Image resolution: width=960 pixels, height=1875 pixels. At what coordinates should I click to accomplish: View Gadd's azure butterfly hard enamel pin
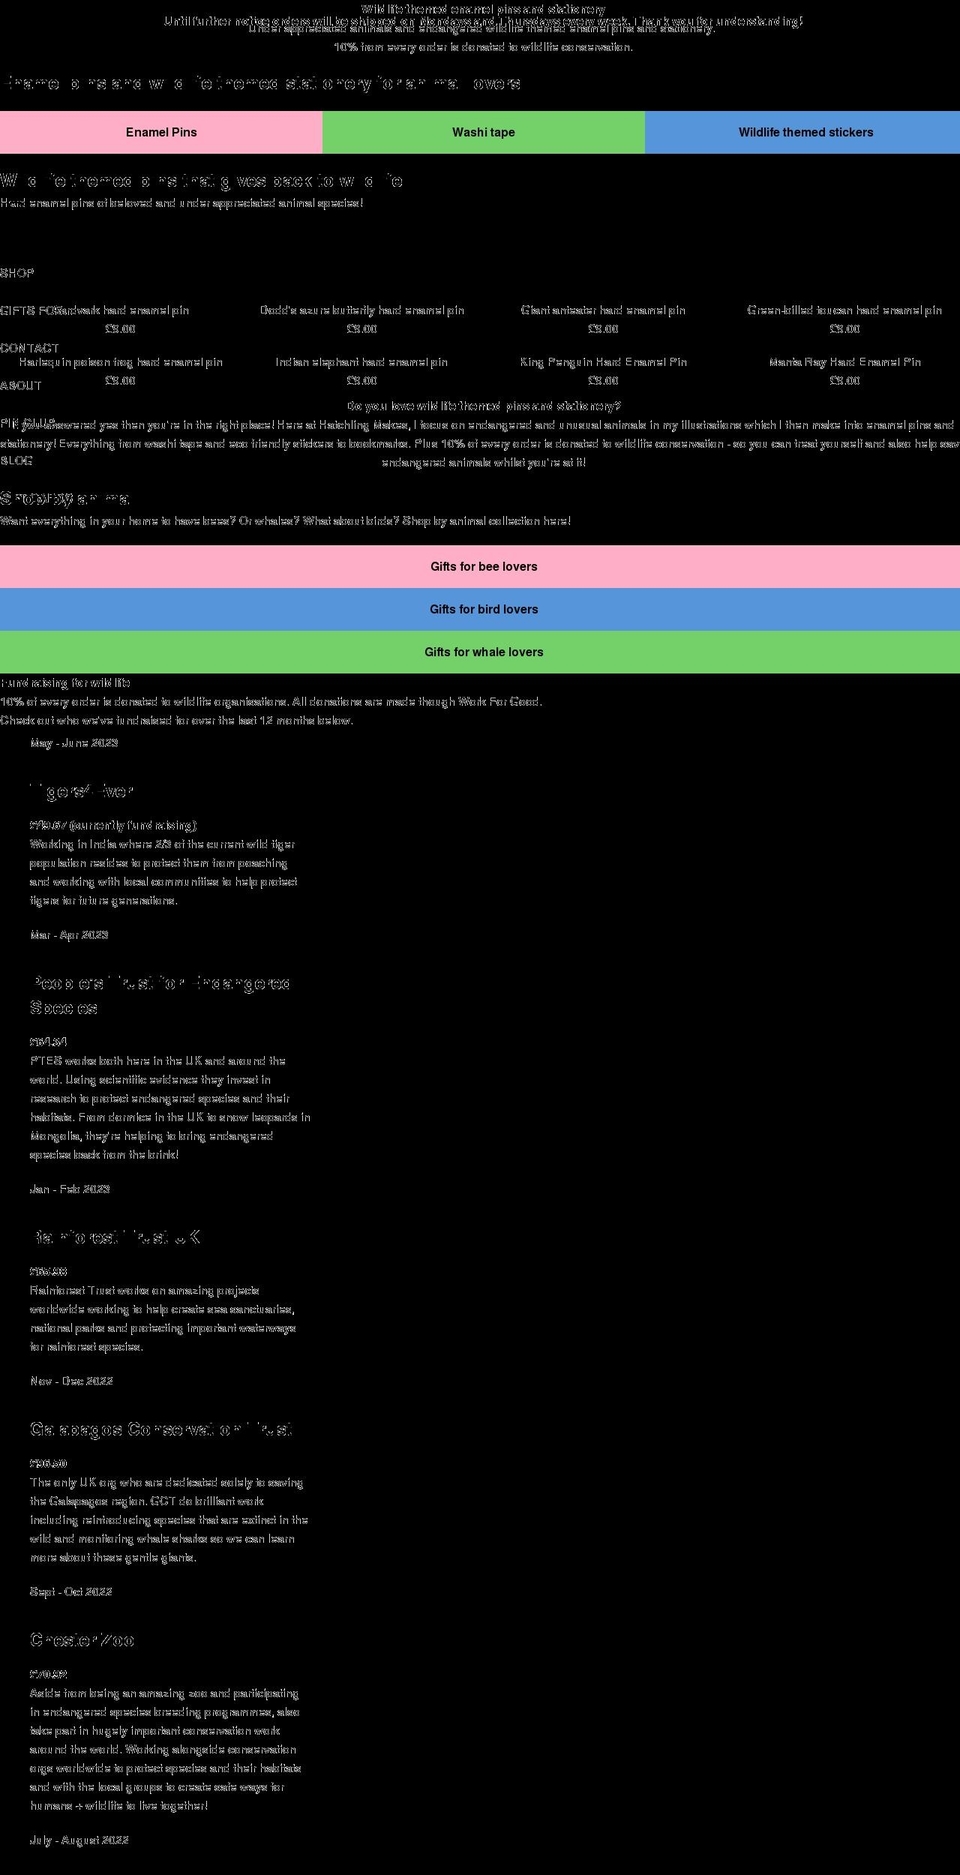[362, 310]
